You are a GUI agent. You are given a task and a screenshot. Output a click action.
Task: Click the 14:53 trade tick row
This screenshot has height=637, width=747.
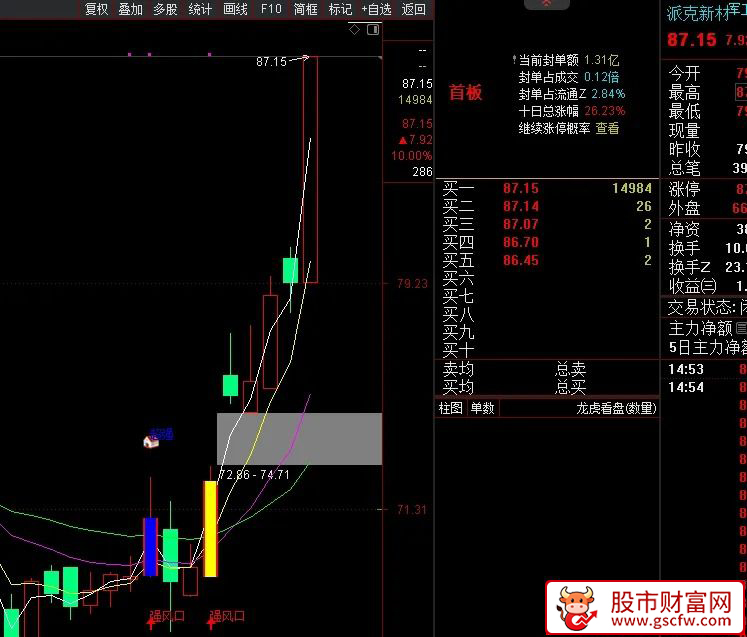[705, 369]
